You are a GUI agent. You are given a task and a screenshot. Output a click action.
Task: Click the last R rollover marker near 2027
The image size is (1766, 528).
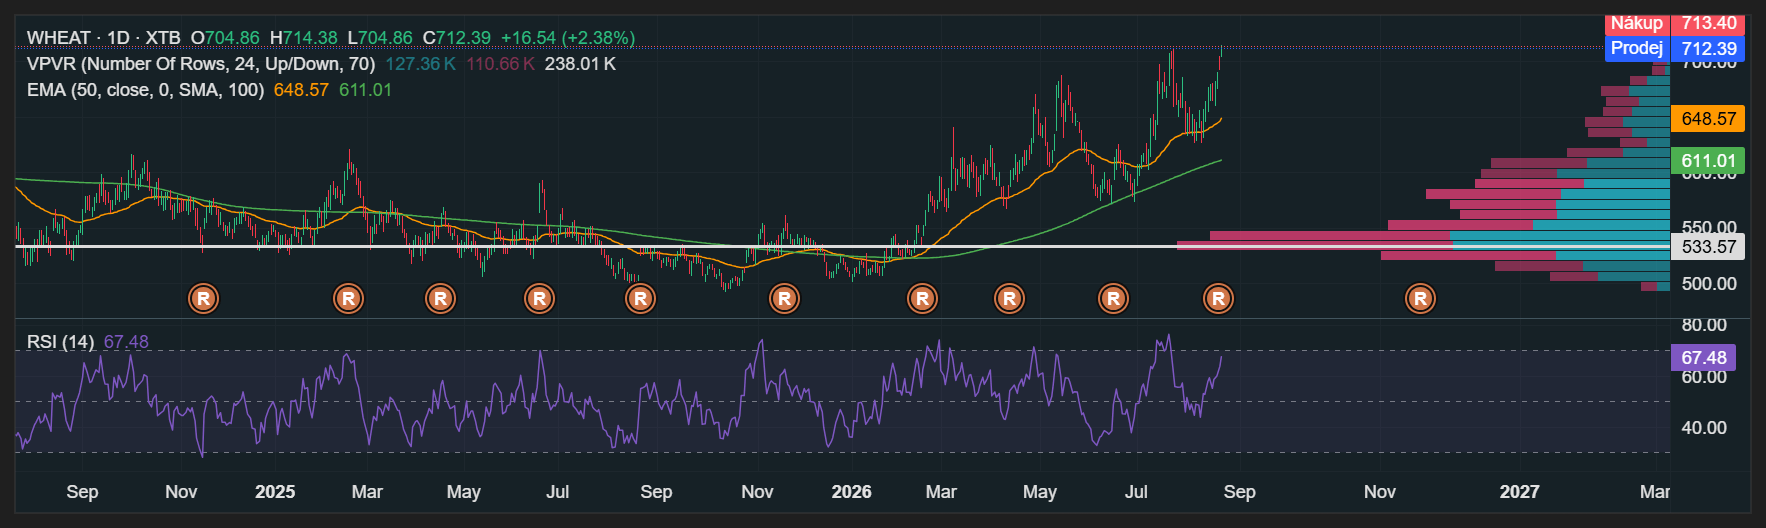click(1420, 298)
